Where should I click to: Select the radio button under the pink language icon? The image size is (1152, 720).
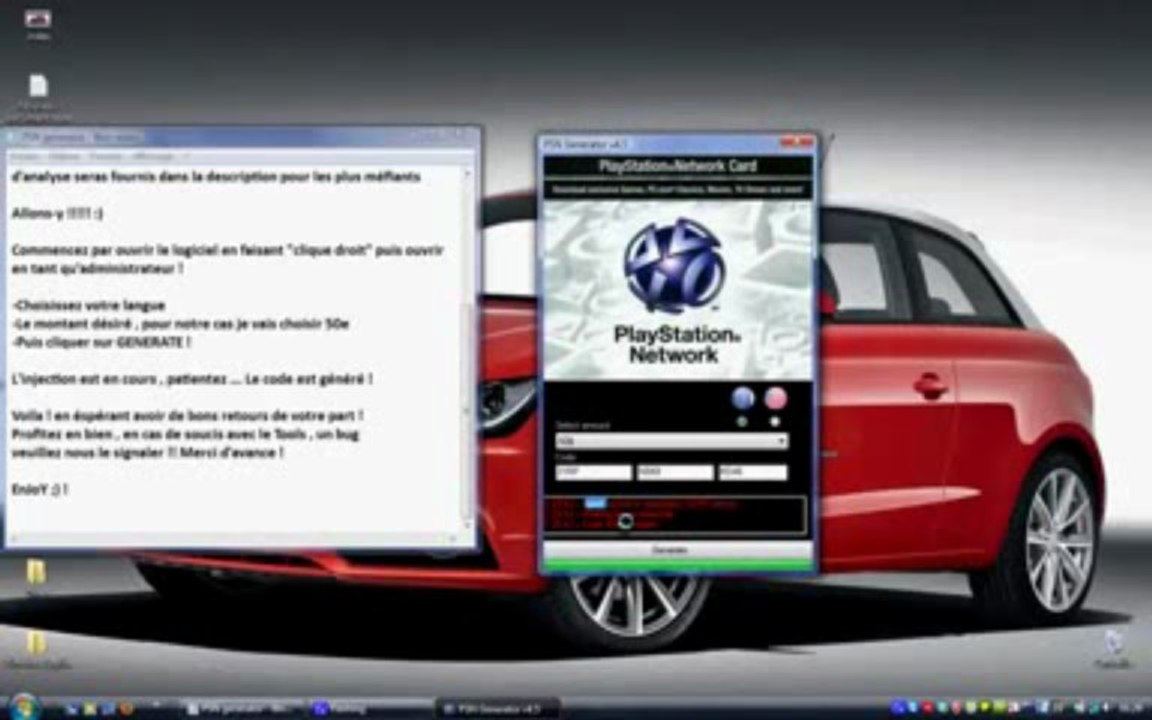pos(775,422)
